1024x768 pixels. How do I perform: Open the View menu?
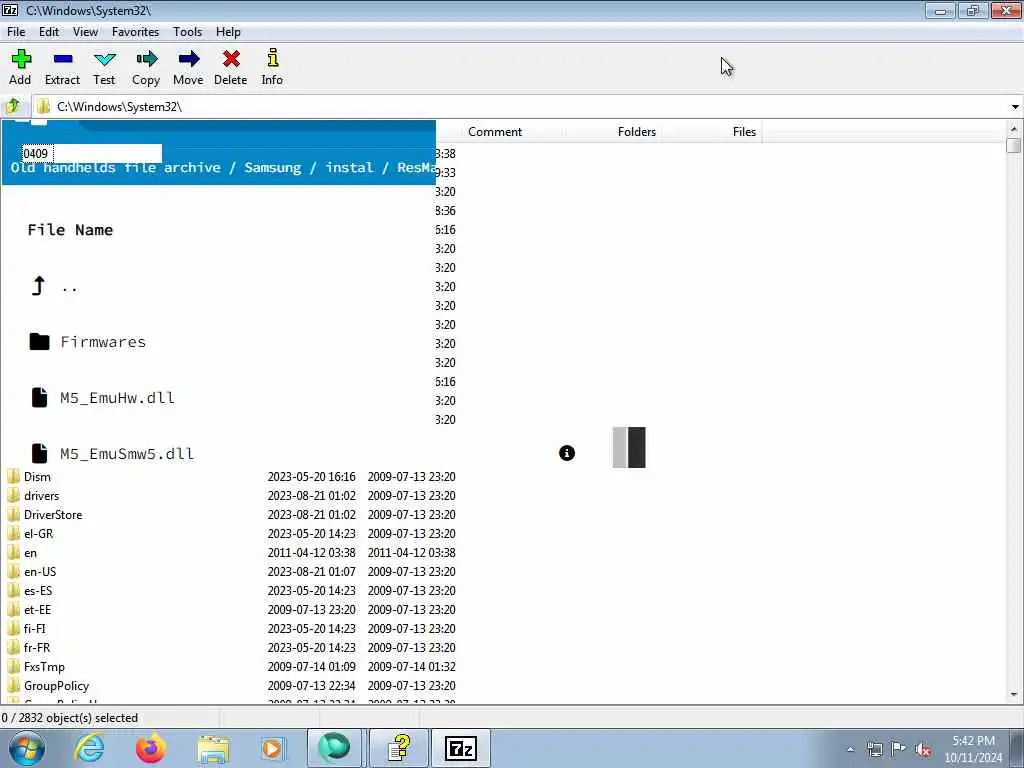pyautogui.click(x=85, y=31)
